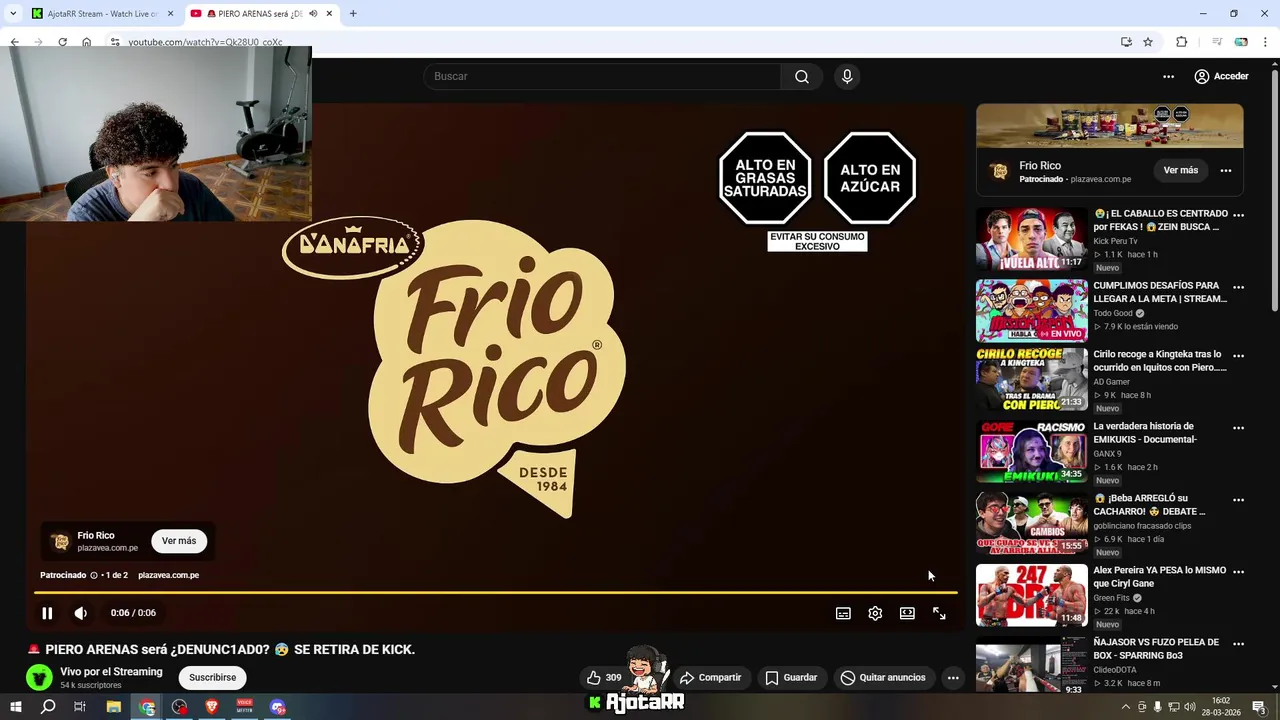This screenshot has height=720, width=1280.
Task: Subscribe using the Suscribirse button
Action: coord(213,678)
